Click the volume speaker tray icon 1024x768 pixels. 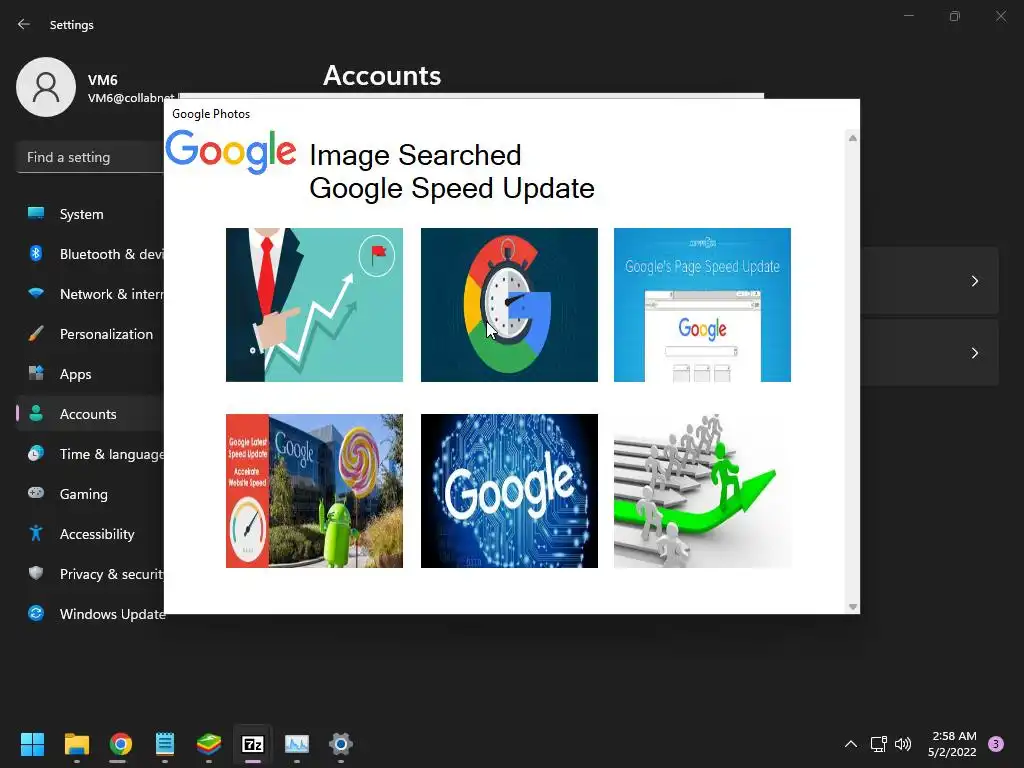tap(903, 744)
